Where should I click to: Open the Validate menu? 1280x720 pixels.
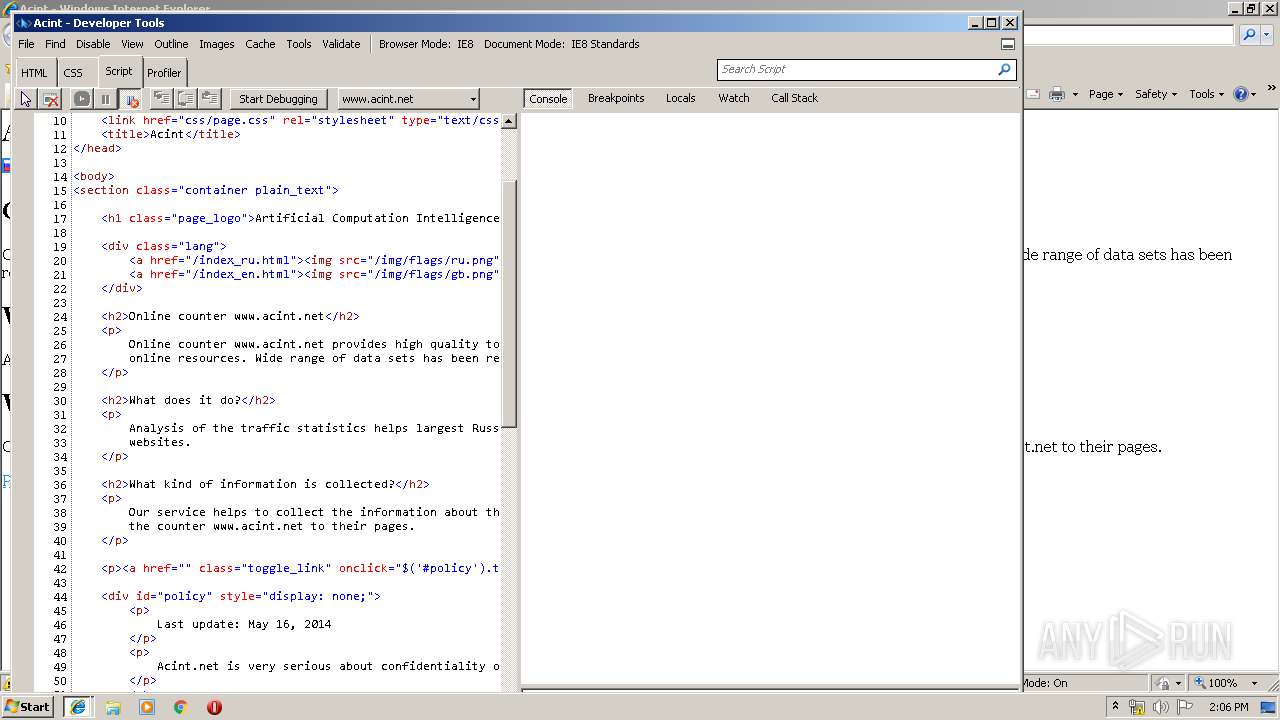click(x=341, y=44)
